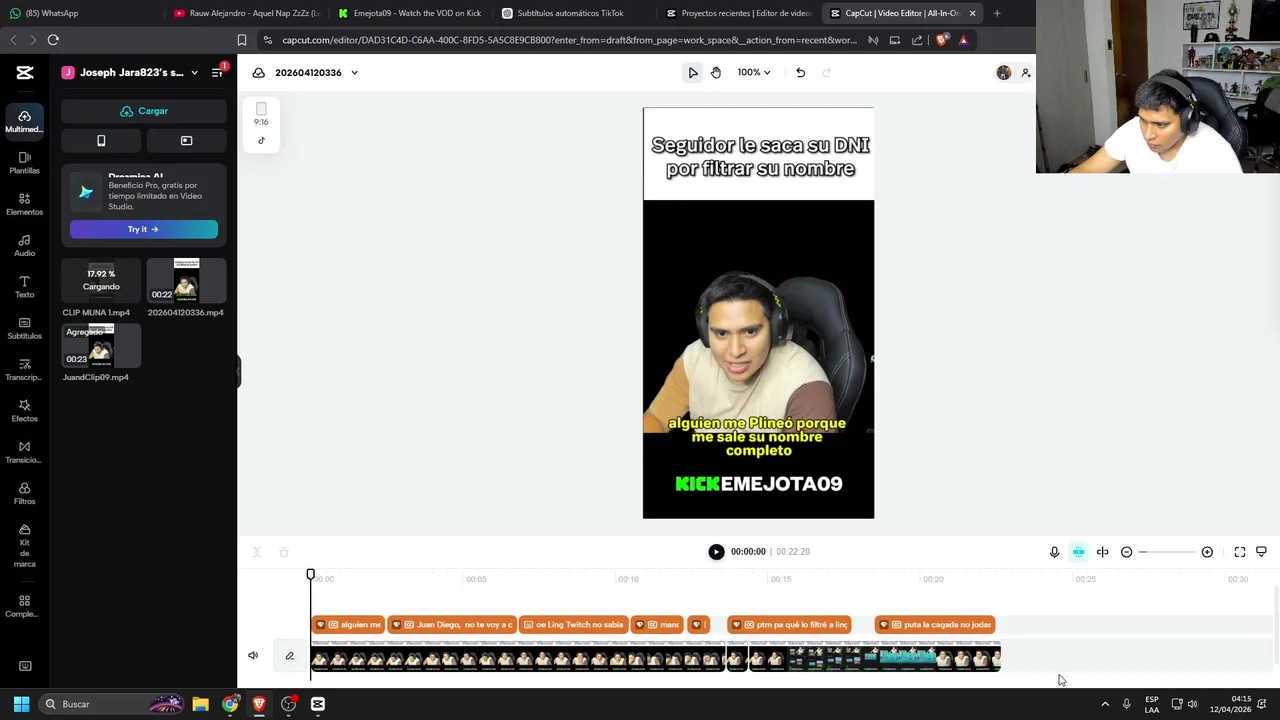Switch to Proyectos recientes editor tab
Screen dimensions: 1280x720
(738, 13)
